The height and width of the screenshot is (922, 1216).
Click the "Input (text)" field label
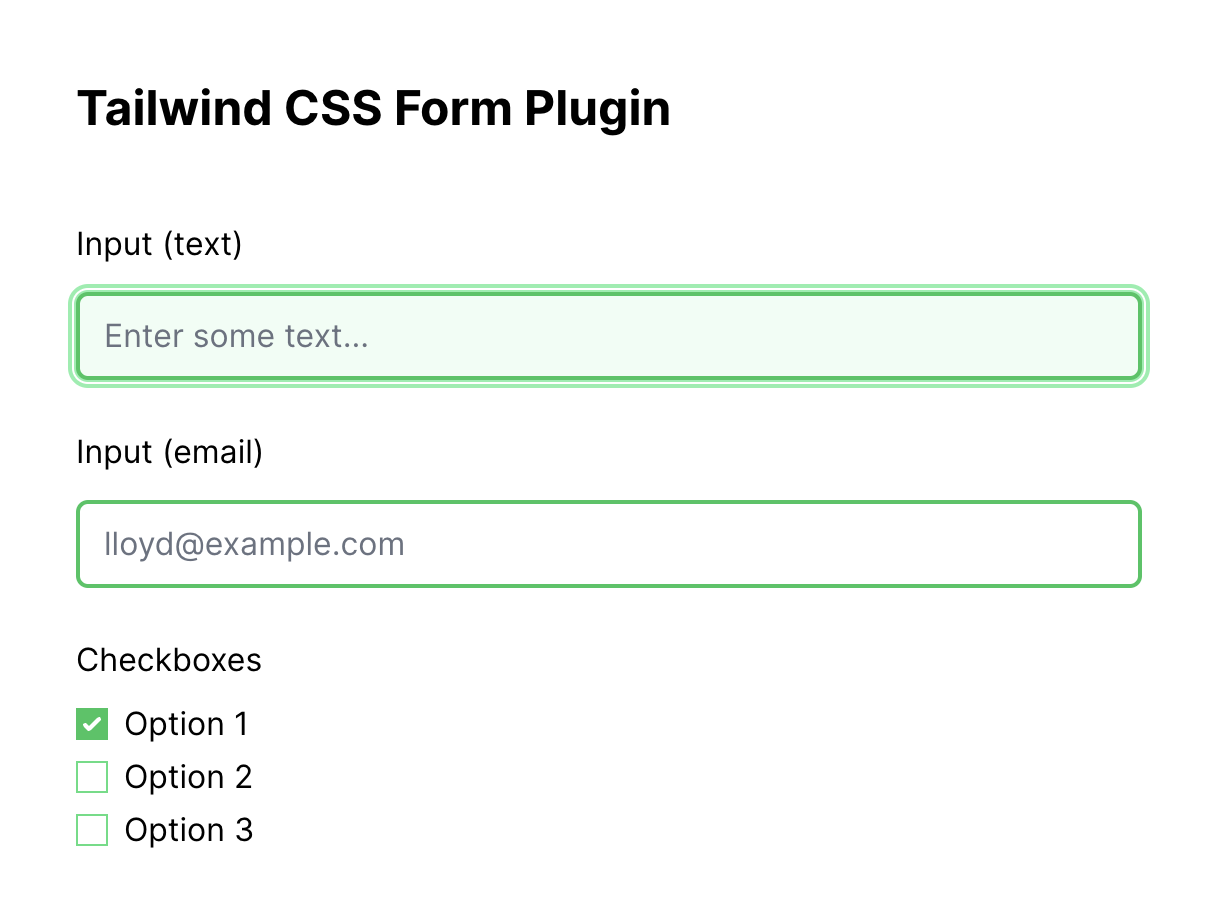tap(159, 244)
